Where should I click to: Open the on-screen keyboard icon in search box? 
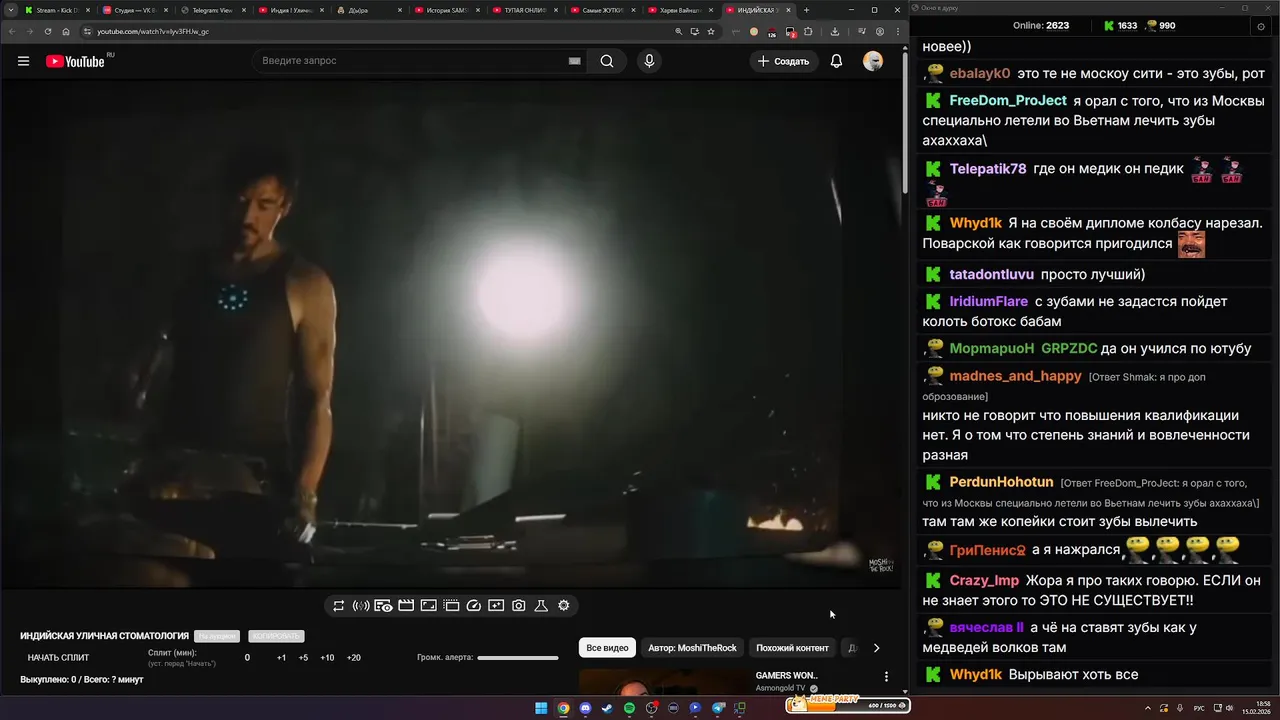point(574,61)
